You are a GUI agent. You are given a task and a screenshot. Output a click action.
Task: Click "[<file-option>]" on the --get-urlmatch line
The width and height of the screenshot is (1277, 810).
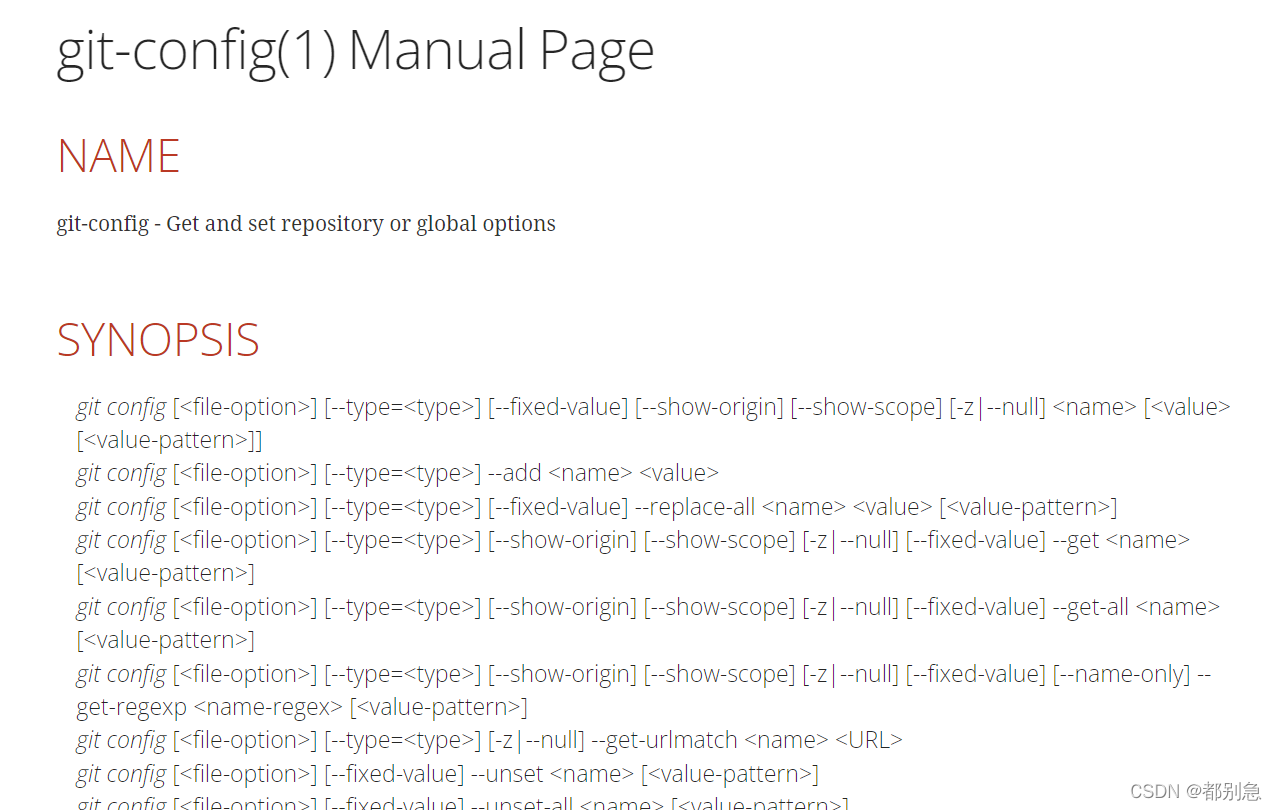[x=245, y=741]
